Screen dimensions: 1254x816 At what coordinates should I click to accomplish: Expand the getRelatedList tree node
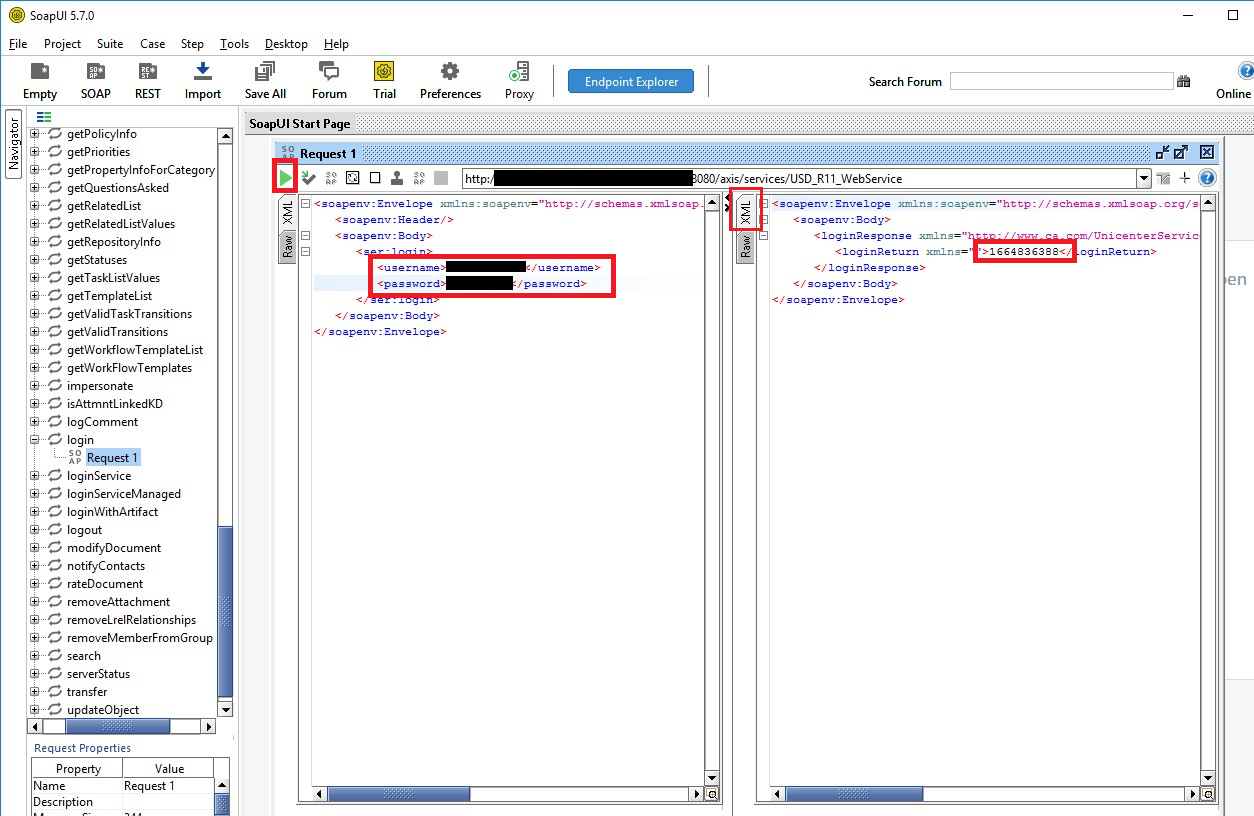pos(35,206)
